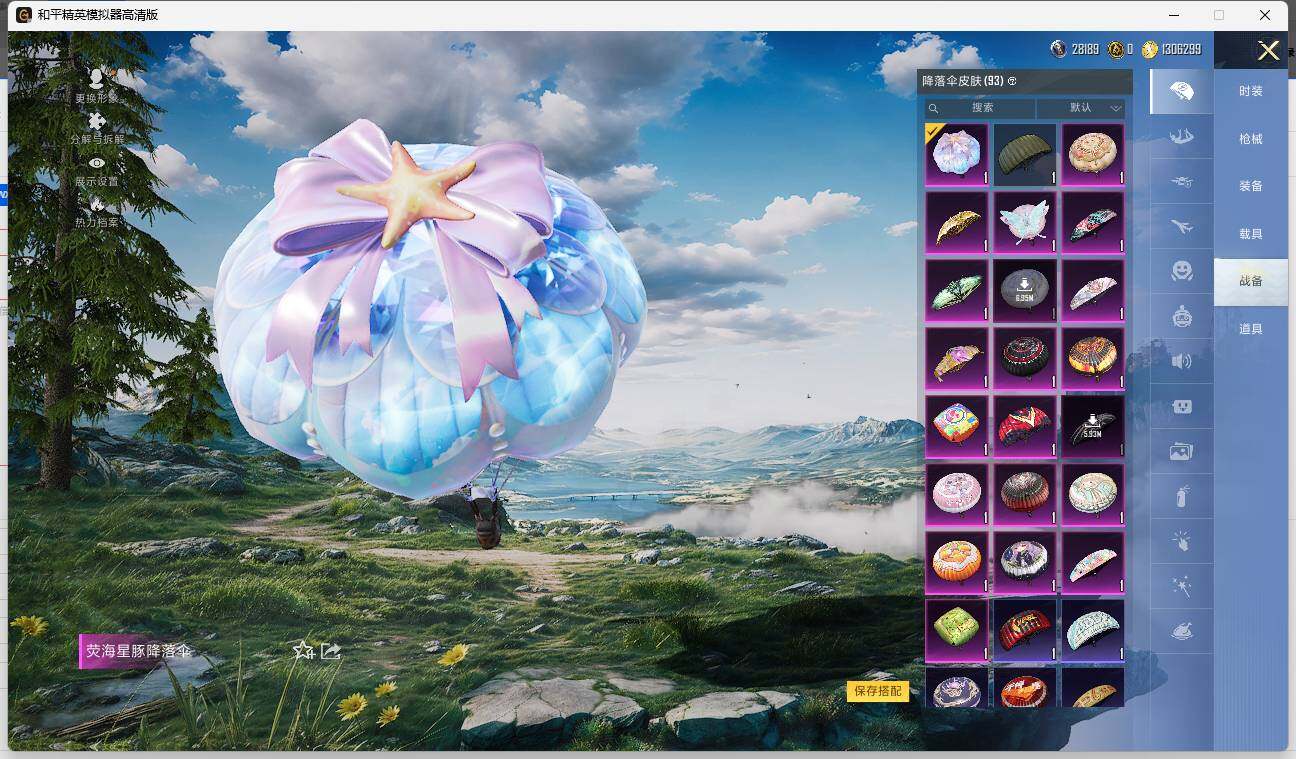1296x759 pixels.
Task: Select the picture gallery category icon
Action: click(1181, 452)
